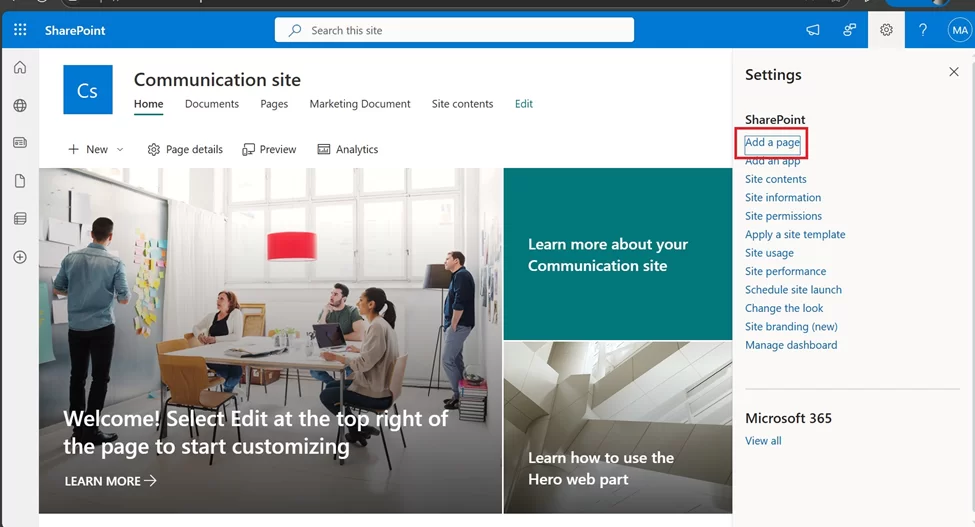Click the Page details toolbar button

tap(185, 150)
